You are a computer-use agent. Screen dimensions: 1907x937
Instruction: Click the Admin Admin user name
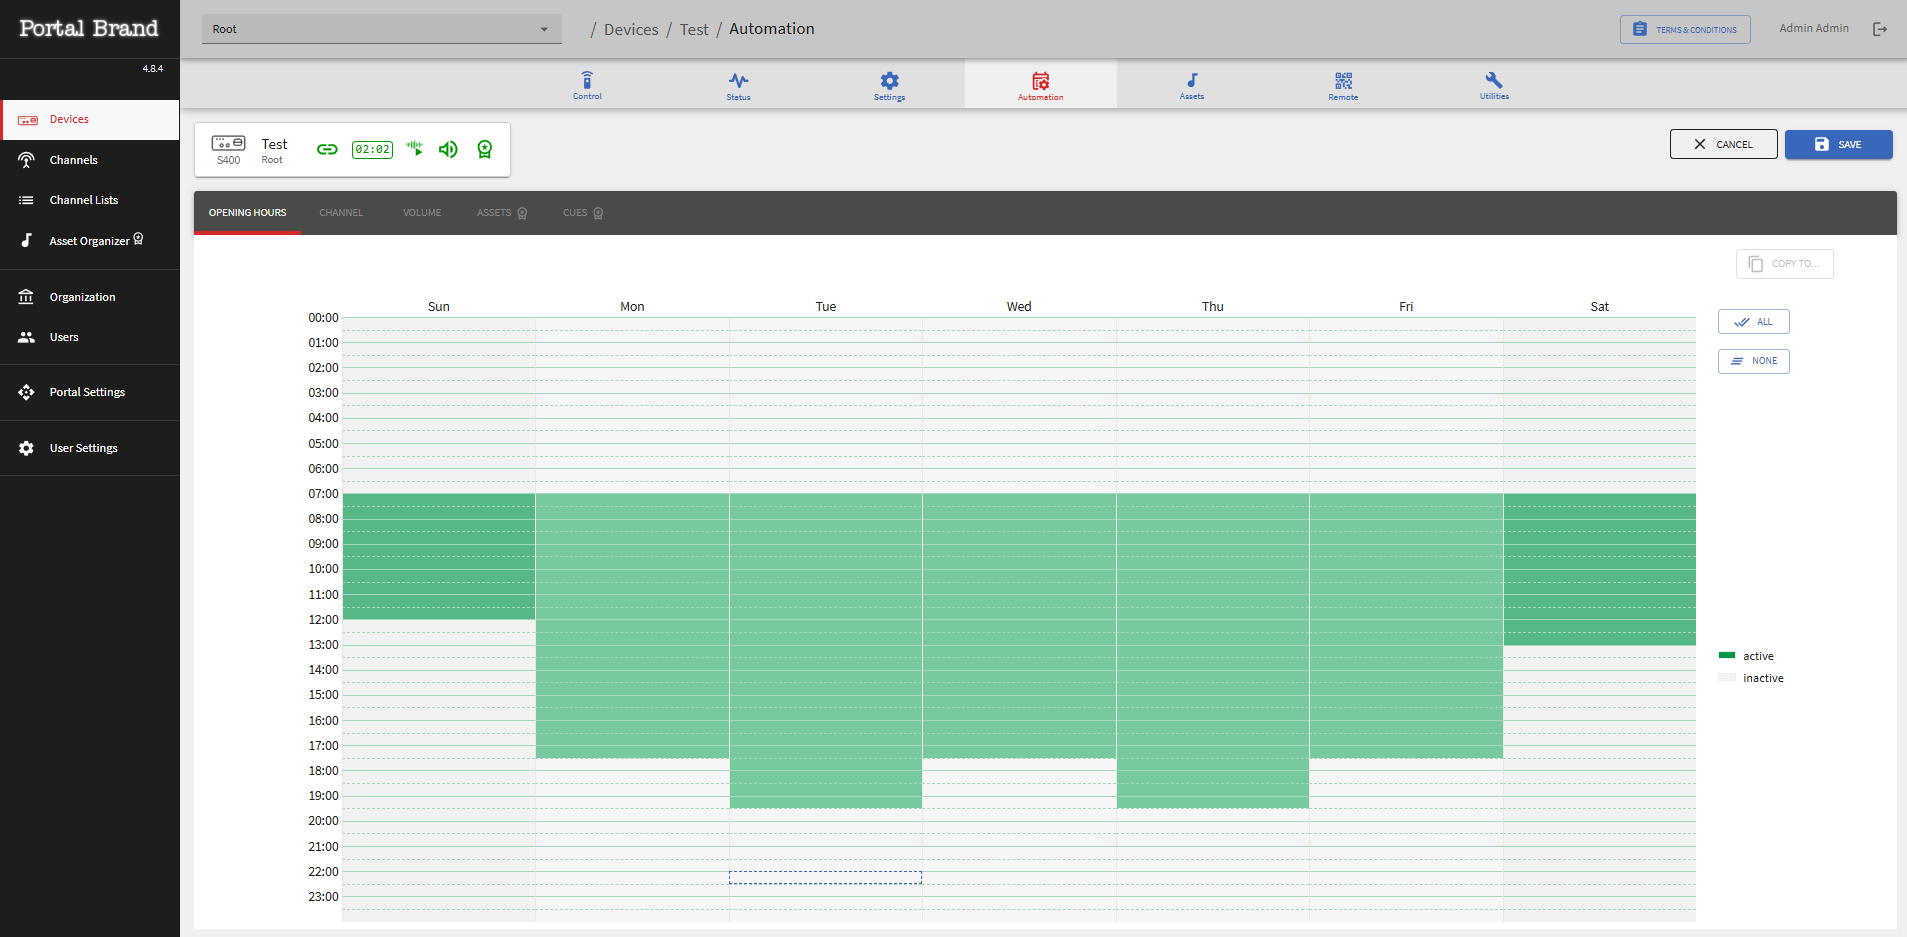click(1814, 29)
